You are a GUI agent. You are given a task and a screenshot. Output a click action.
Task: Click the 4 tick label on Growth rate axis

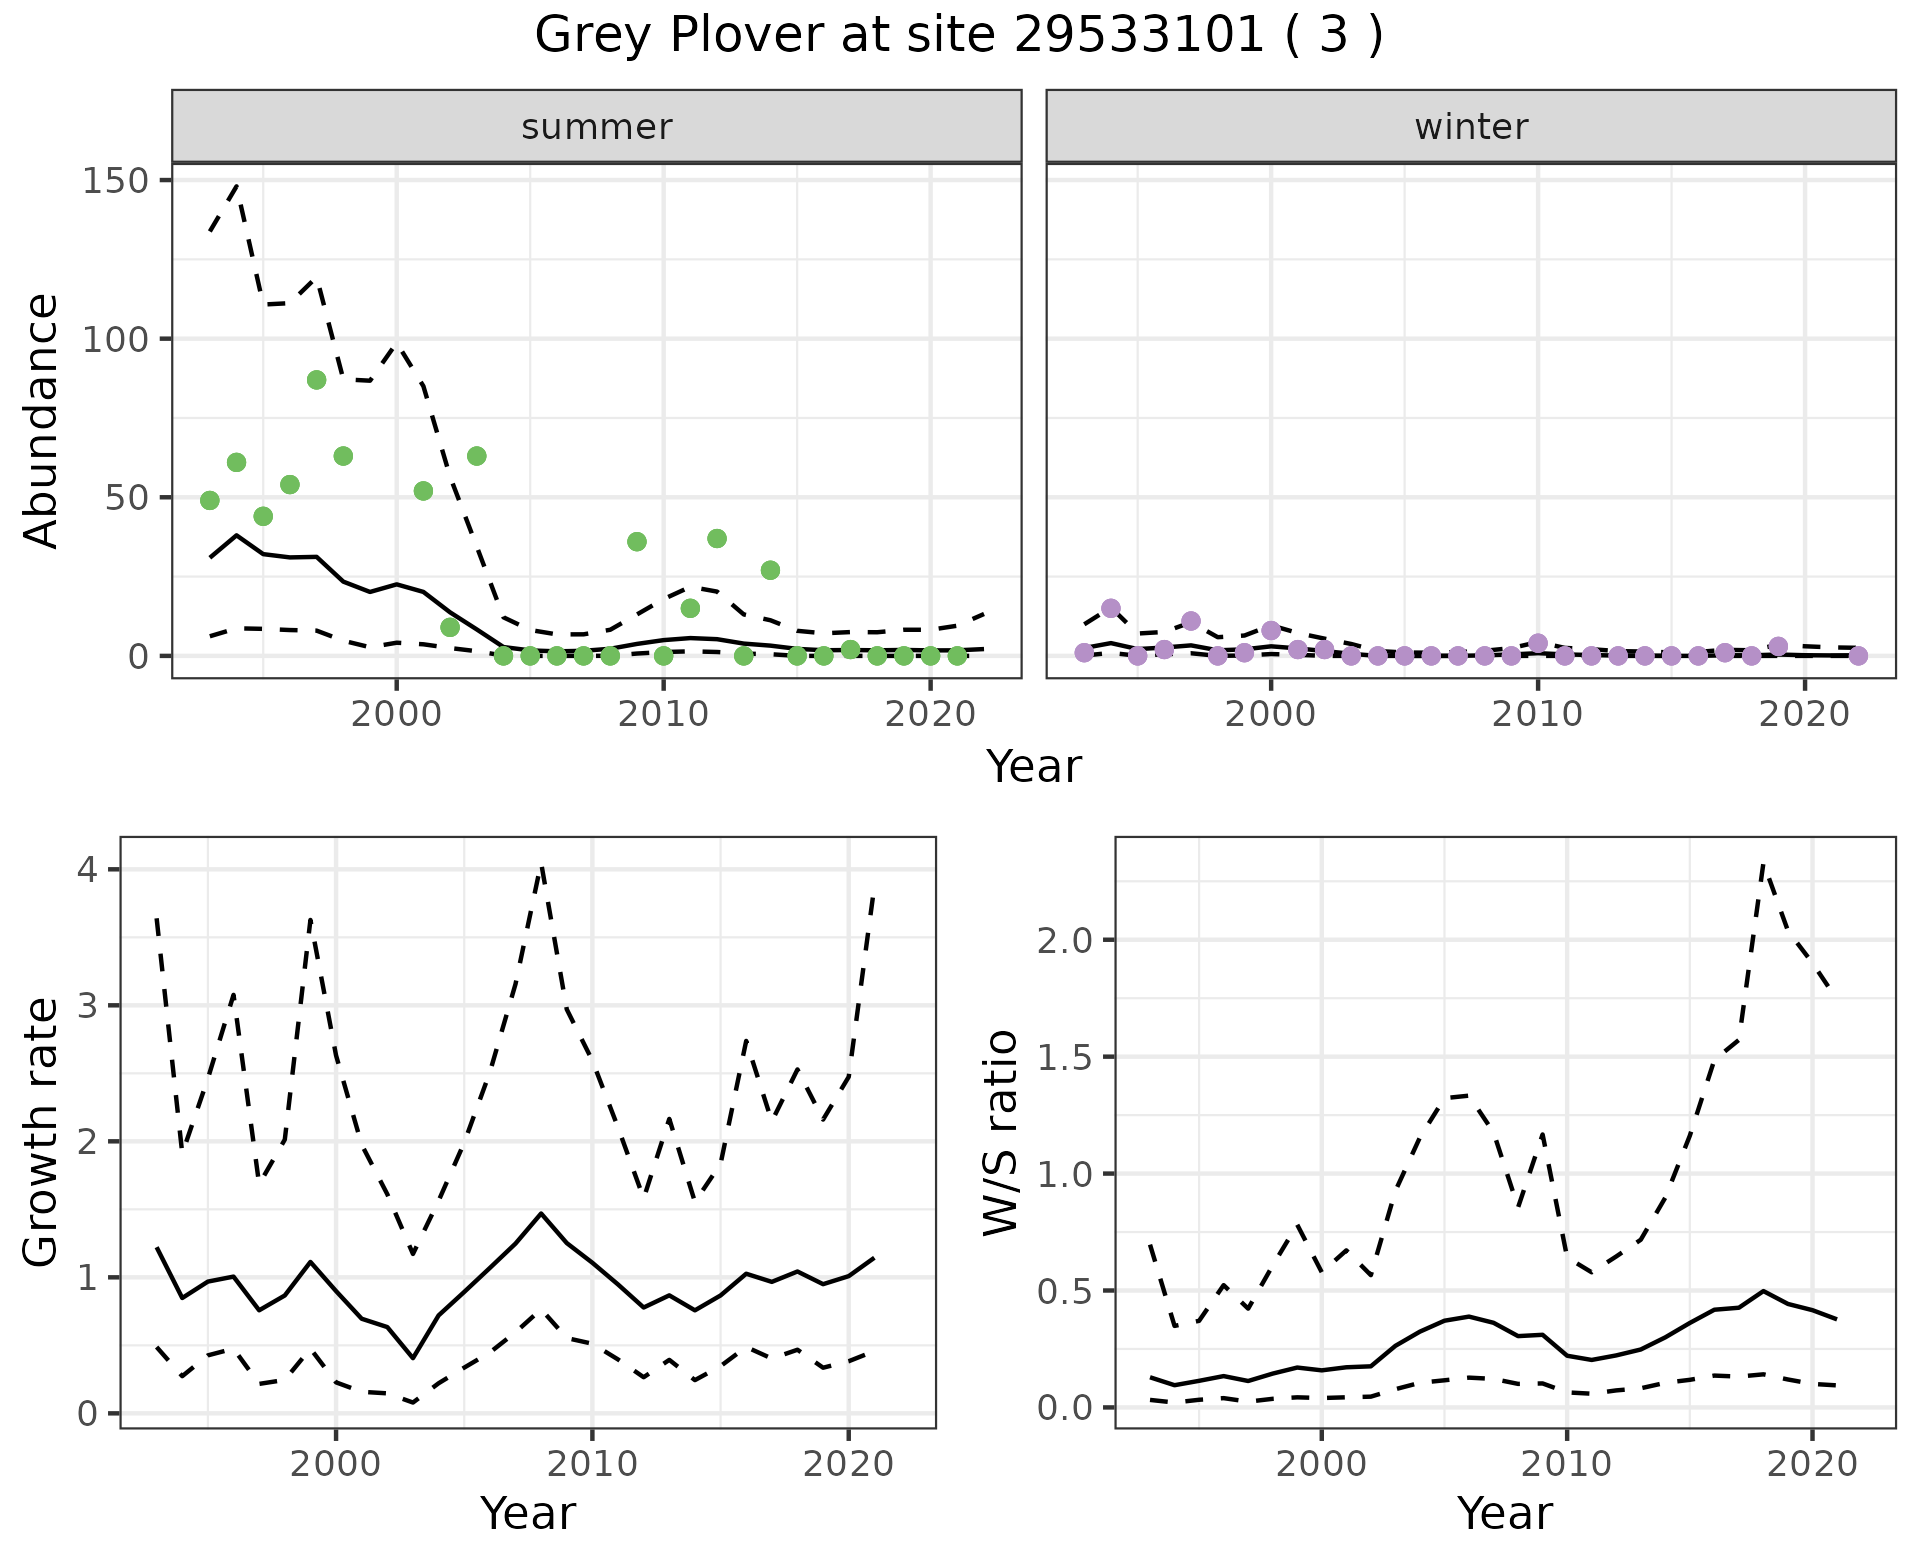(86, 870)
